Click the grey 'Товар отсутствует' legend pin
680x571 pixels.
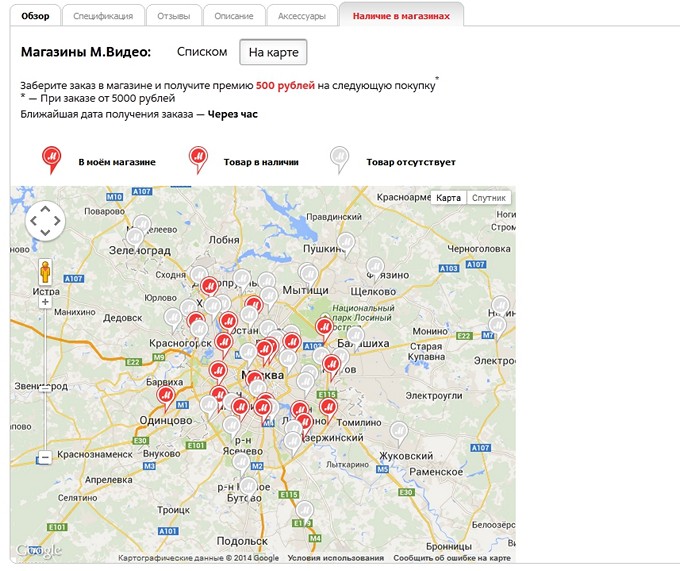[x=339, y=159]
